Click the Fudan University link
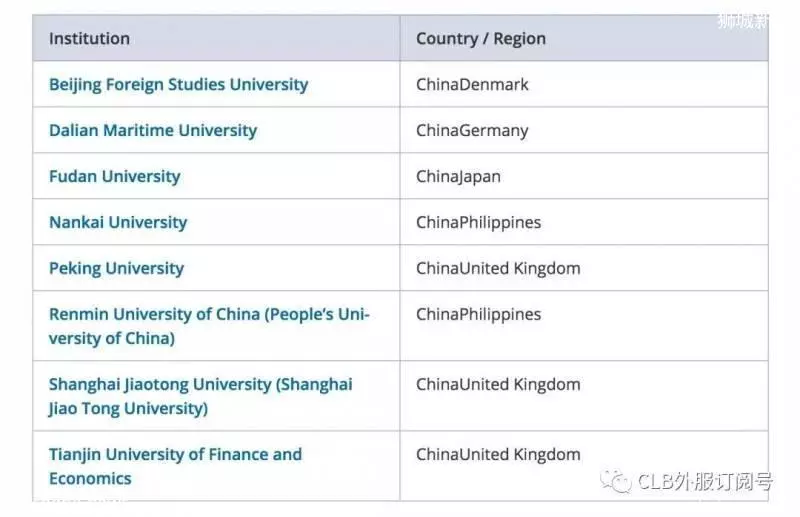The width and height of the screenshot is (800, 517). click(115, 177)
